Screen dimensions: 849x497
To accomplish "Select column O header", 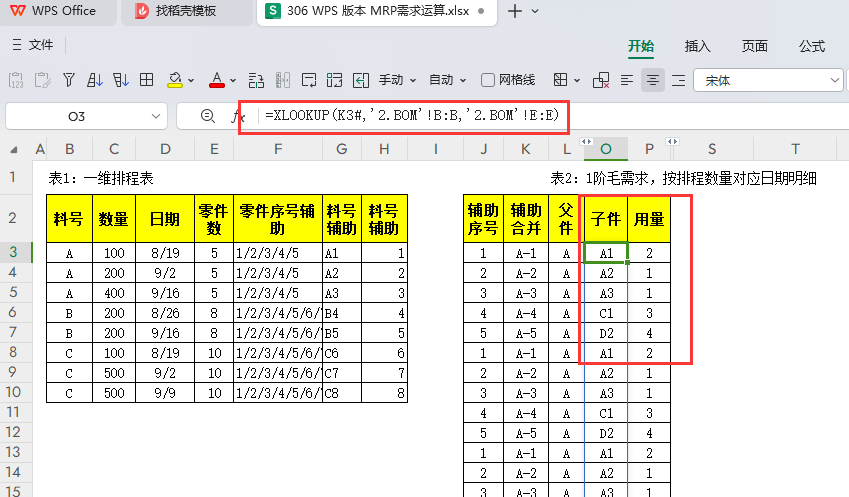I will [x=606, y=149].
